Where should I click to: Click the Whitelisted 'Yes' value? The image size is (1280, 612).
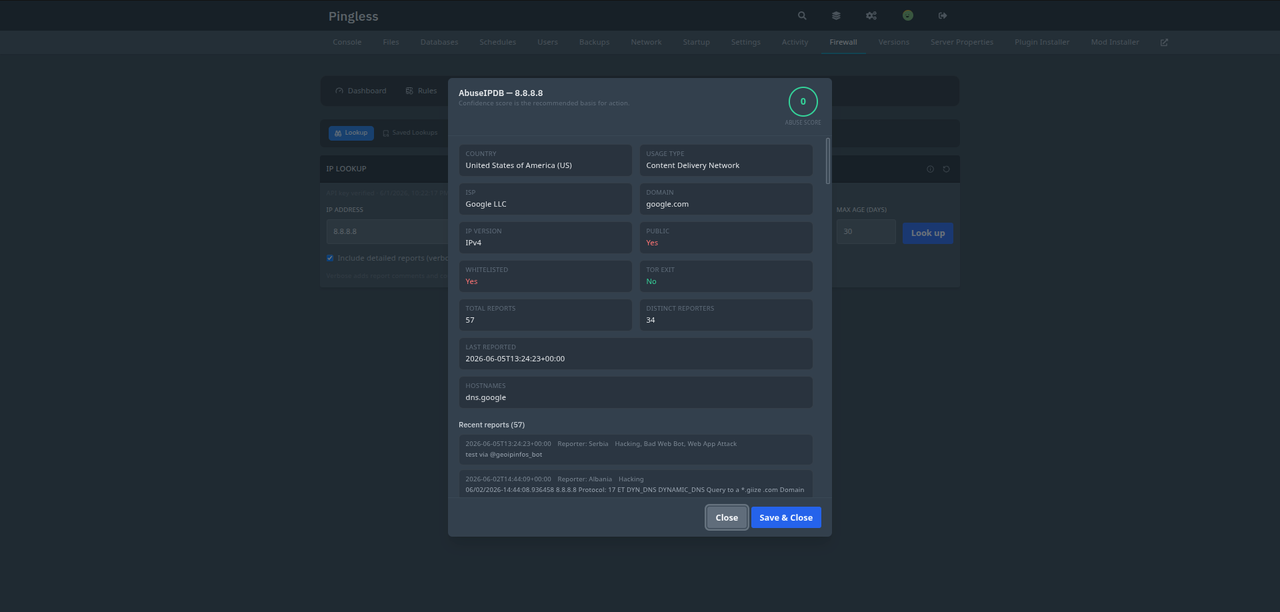click(471, 282)
